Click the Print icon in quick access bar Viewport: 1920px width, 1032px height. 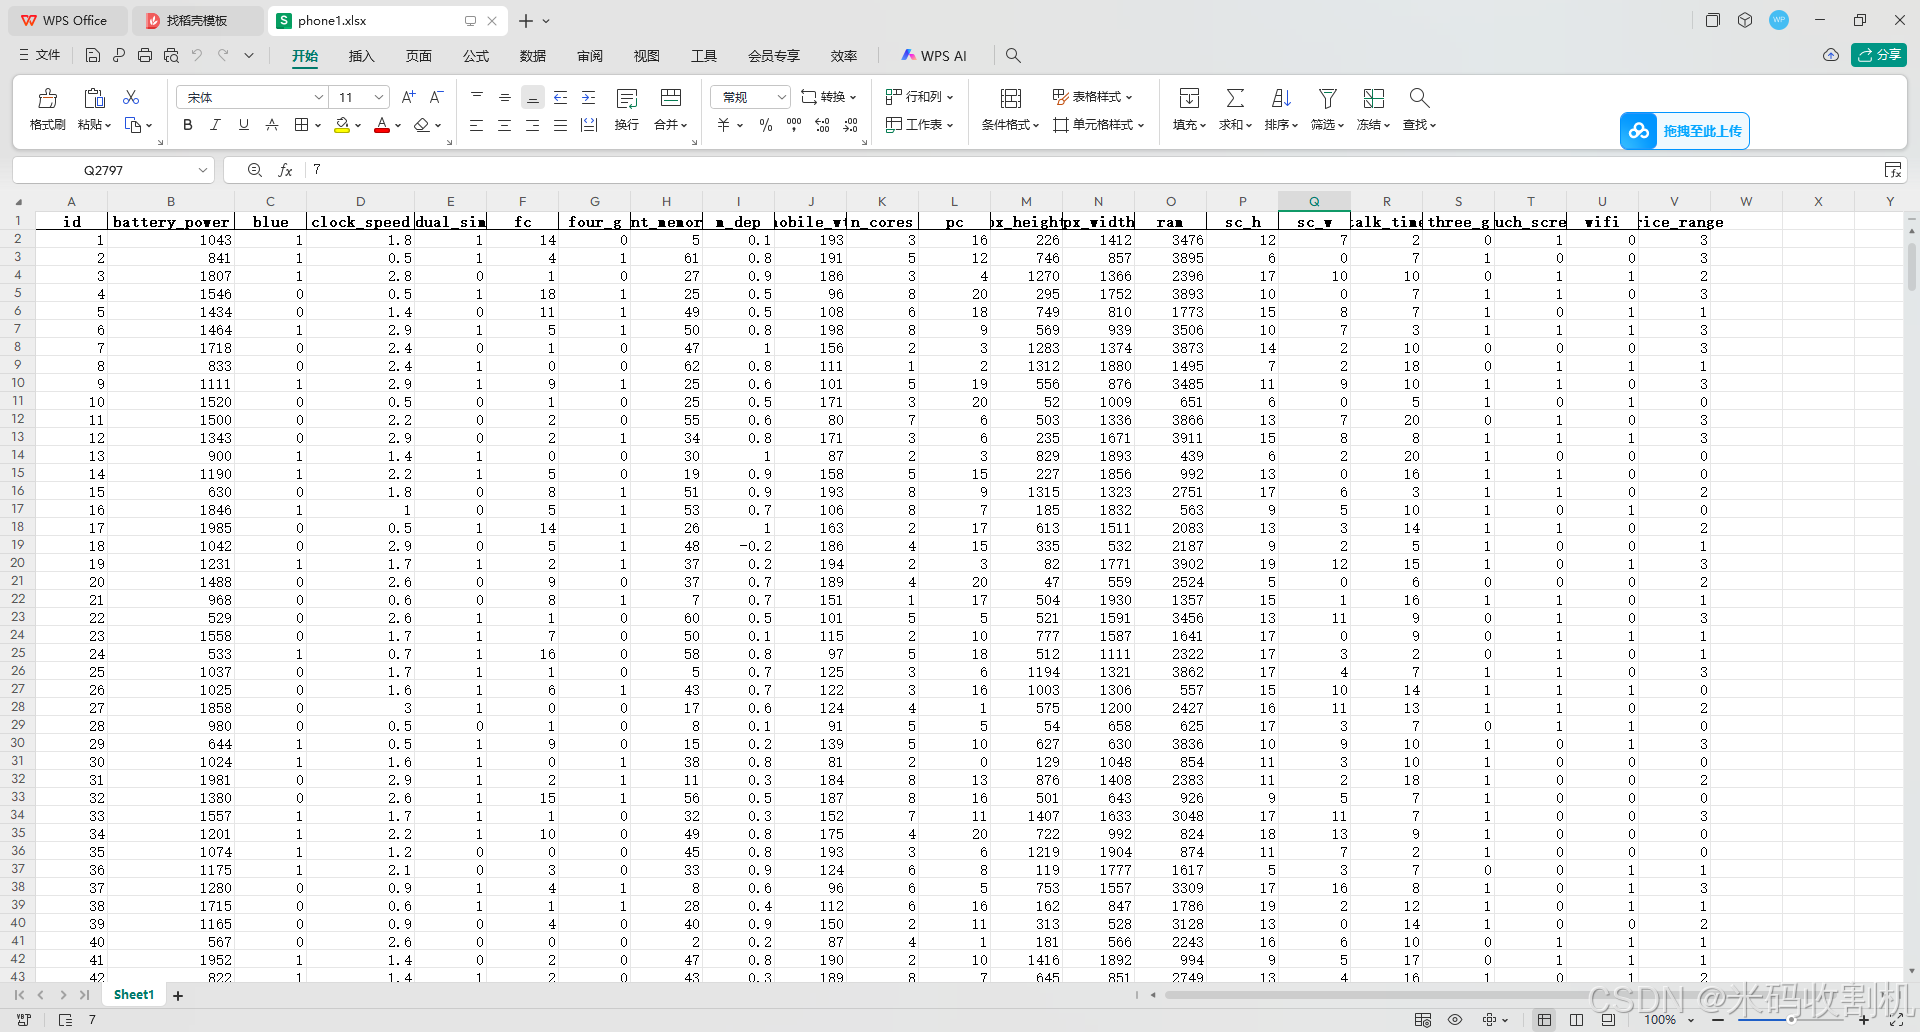145,55
